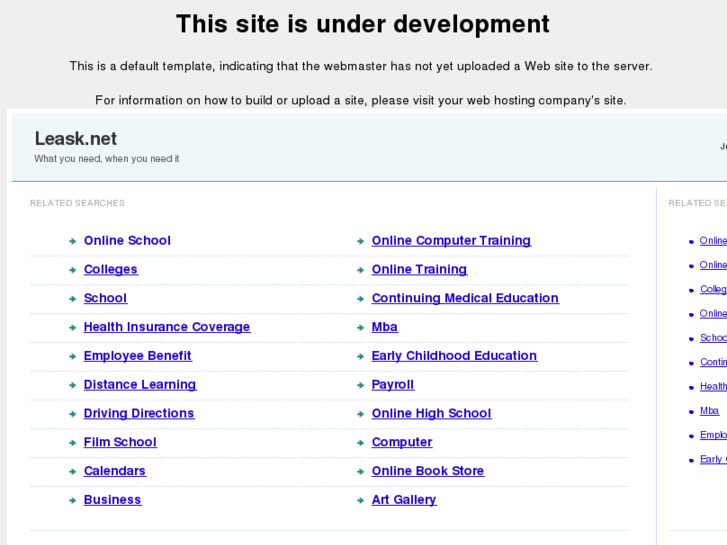
Task: Open the School link in main list
Action: [105, 298]
